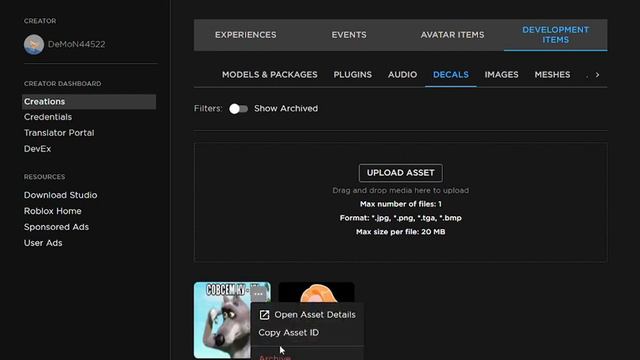640x360 pixels.
Task: Click the DeMoN44522 username
Action: pos(76,44)
